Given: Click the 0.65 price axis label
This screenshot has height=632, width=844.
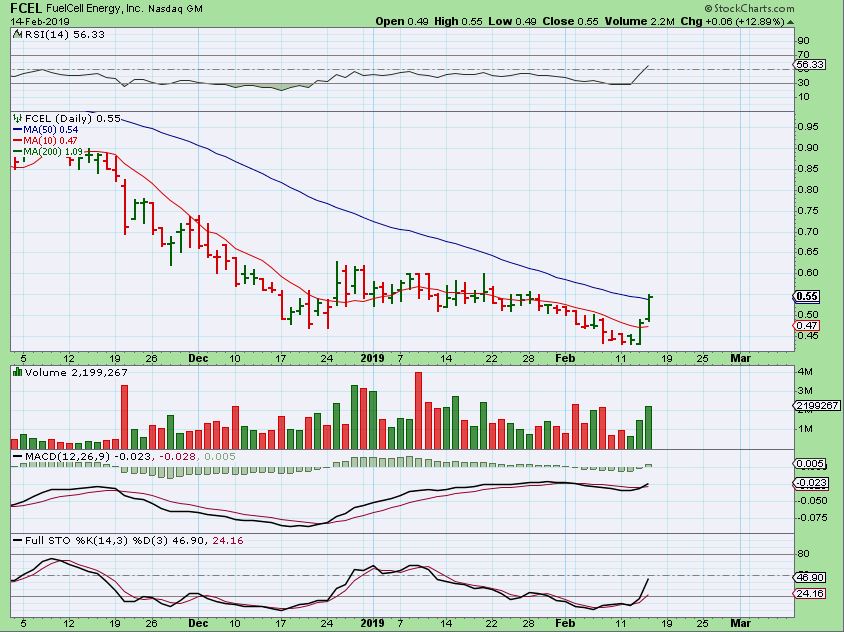Looking at the screenshot, I should [807, 251].
